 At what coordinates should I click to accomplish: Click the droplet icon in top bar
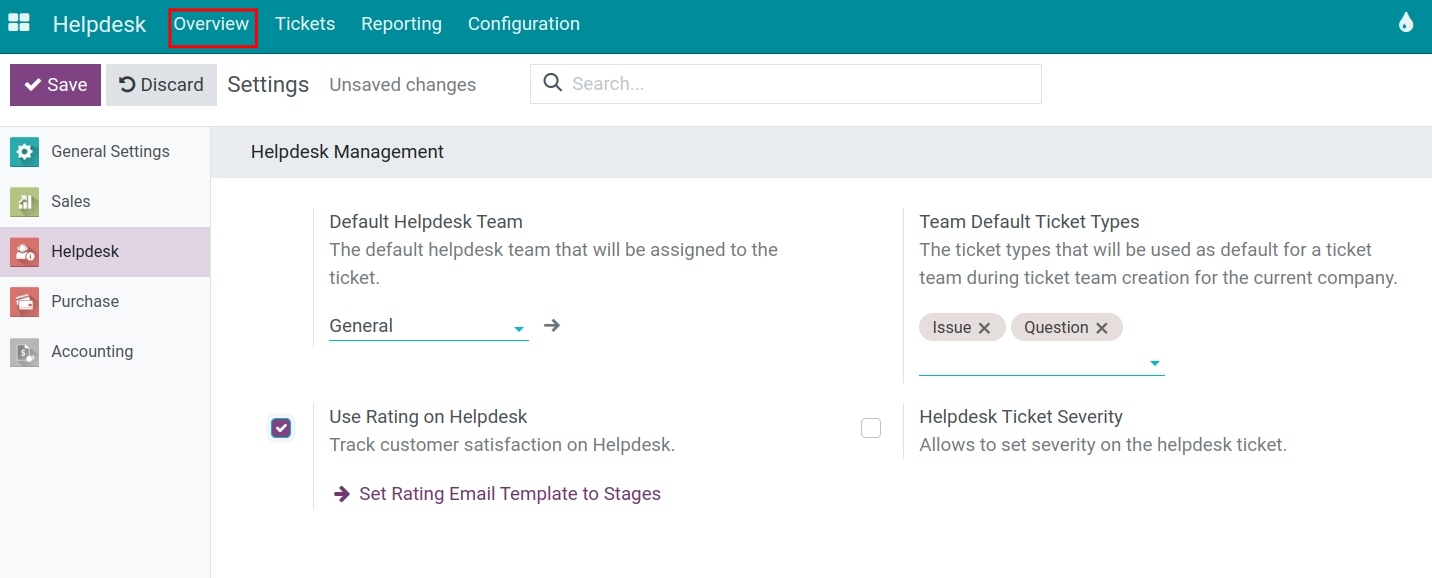[x=1406, y=22]
